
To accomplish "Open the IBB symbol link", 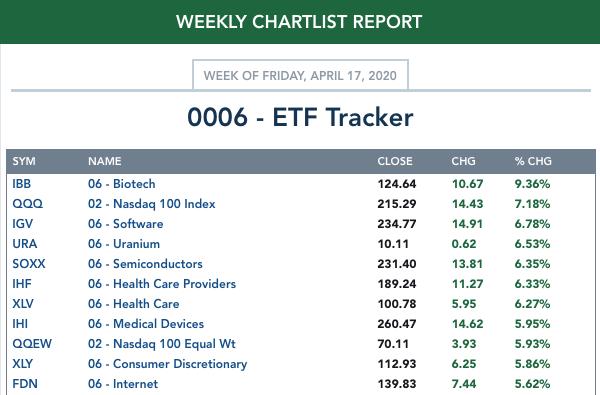I will (x=21, y=184).
